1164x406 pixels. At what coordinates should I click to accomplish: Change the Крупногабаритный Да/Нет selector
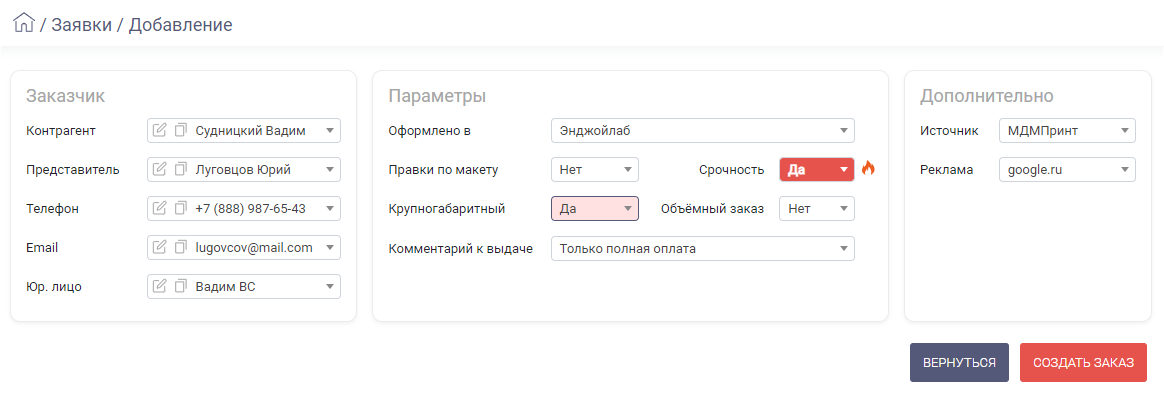point(595,209)
